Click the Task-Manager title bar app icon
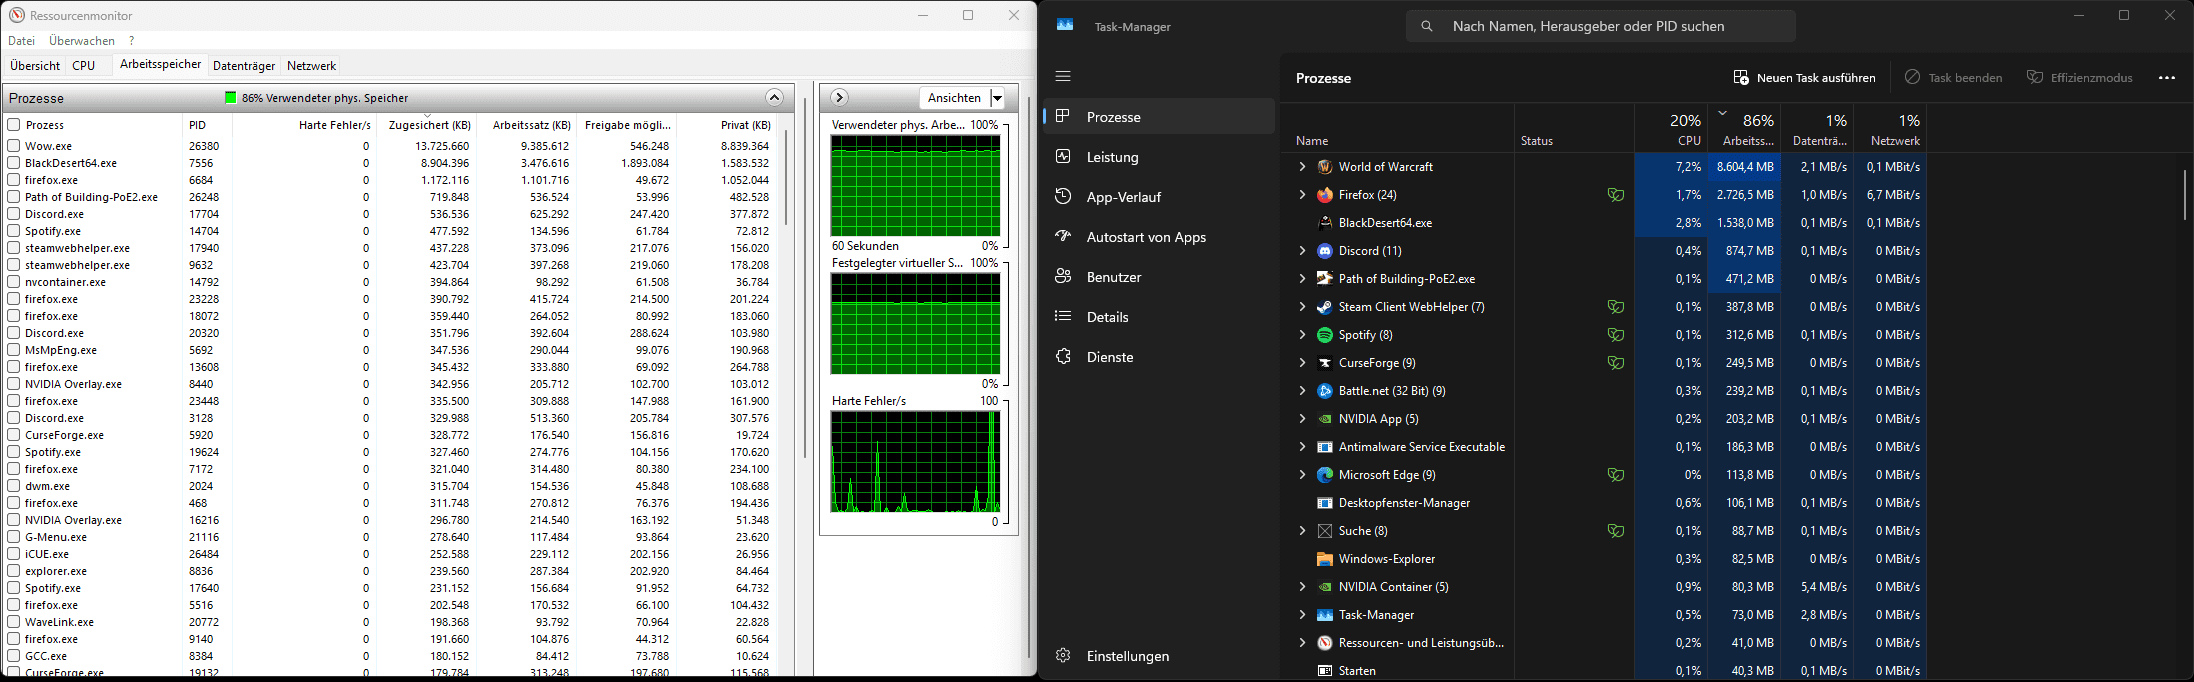 1065,26
